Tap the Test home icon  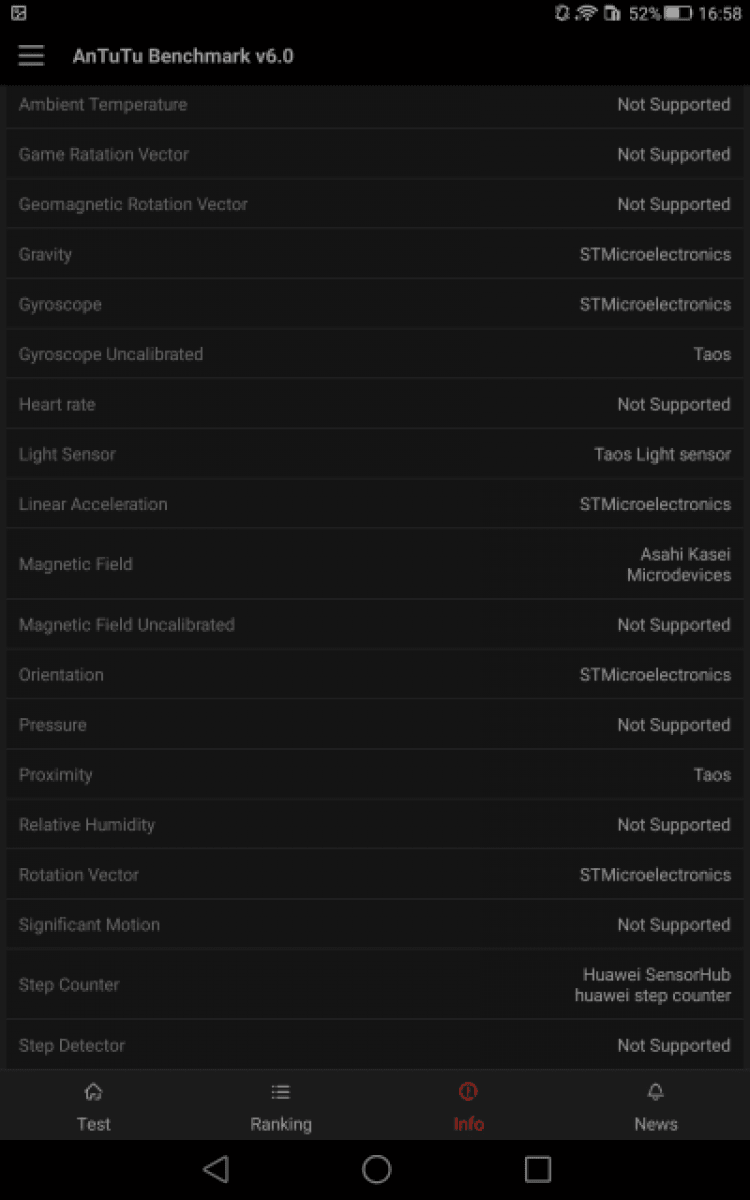click(x=93, y=1091)
